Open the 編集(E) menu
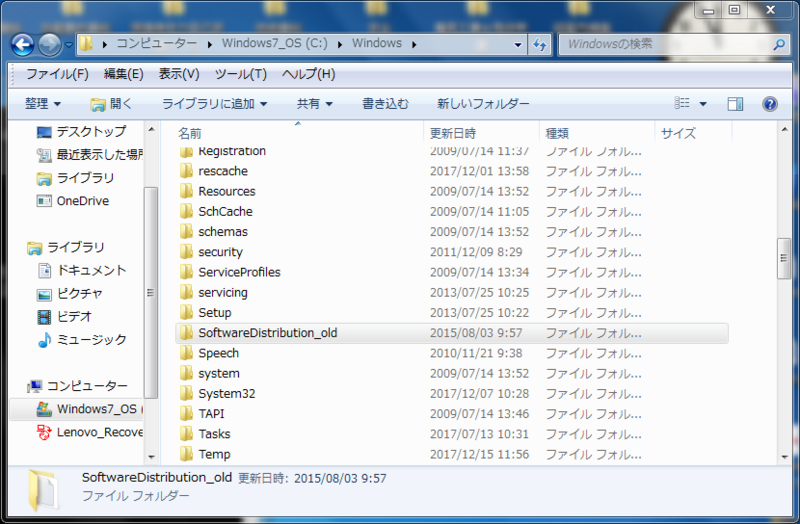 [x=124, y=74]
